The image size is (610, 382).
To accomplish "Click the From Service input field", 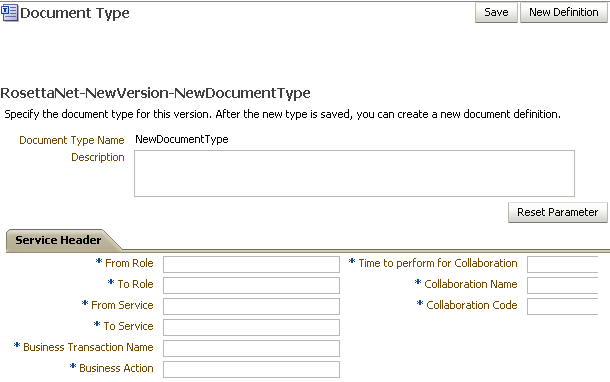I will tap(251, 307).
